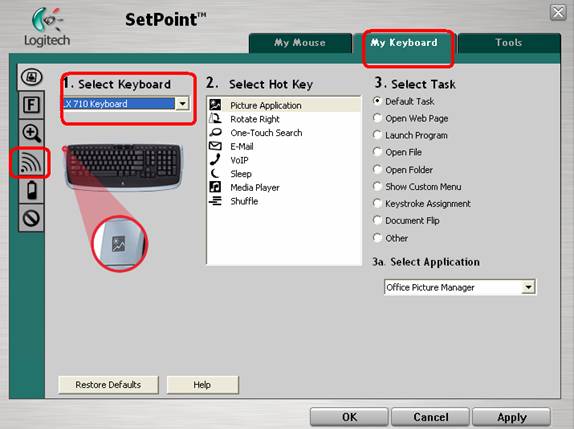Switch to the My Mouse tab
The width and height of the screenshot is (574, 429).
[x=300, y=43]
